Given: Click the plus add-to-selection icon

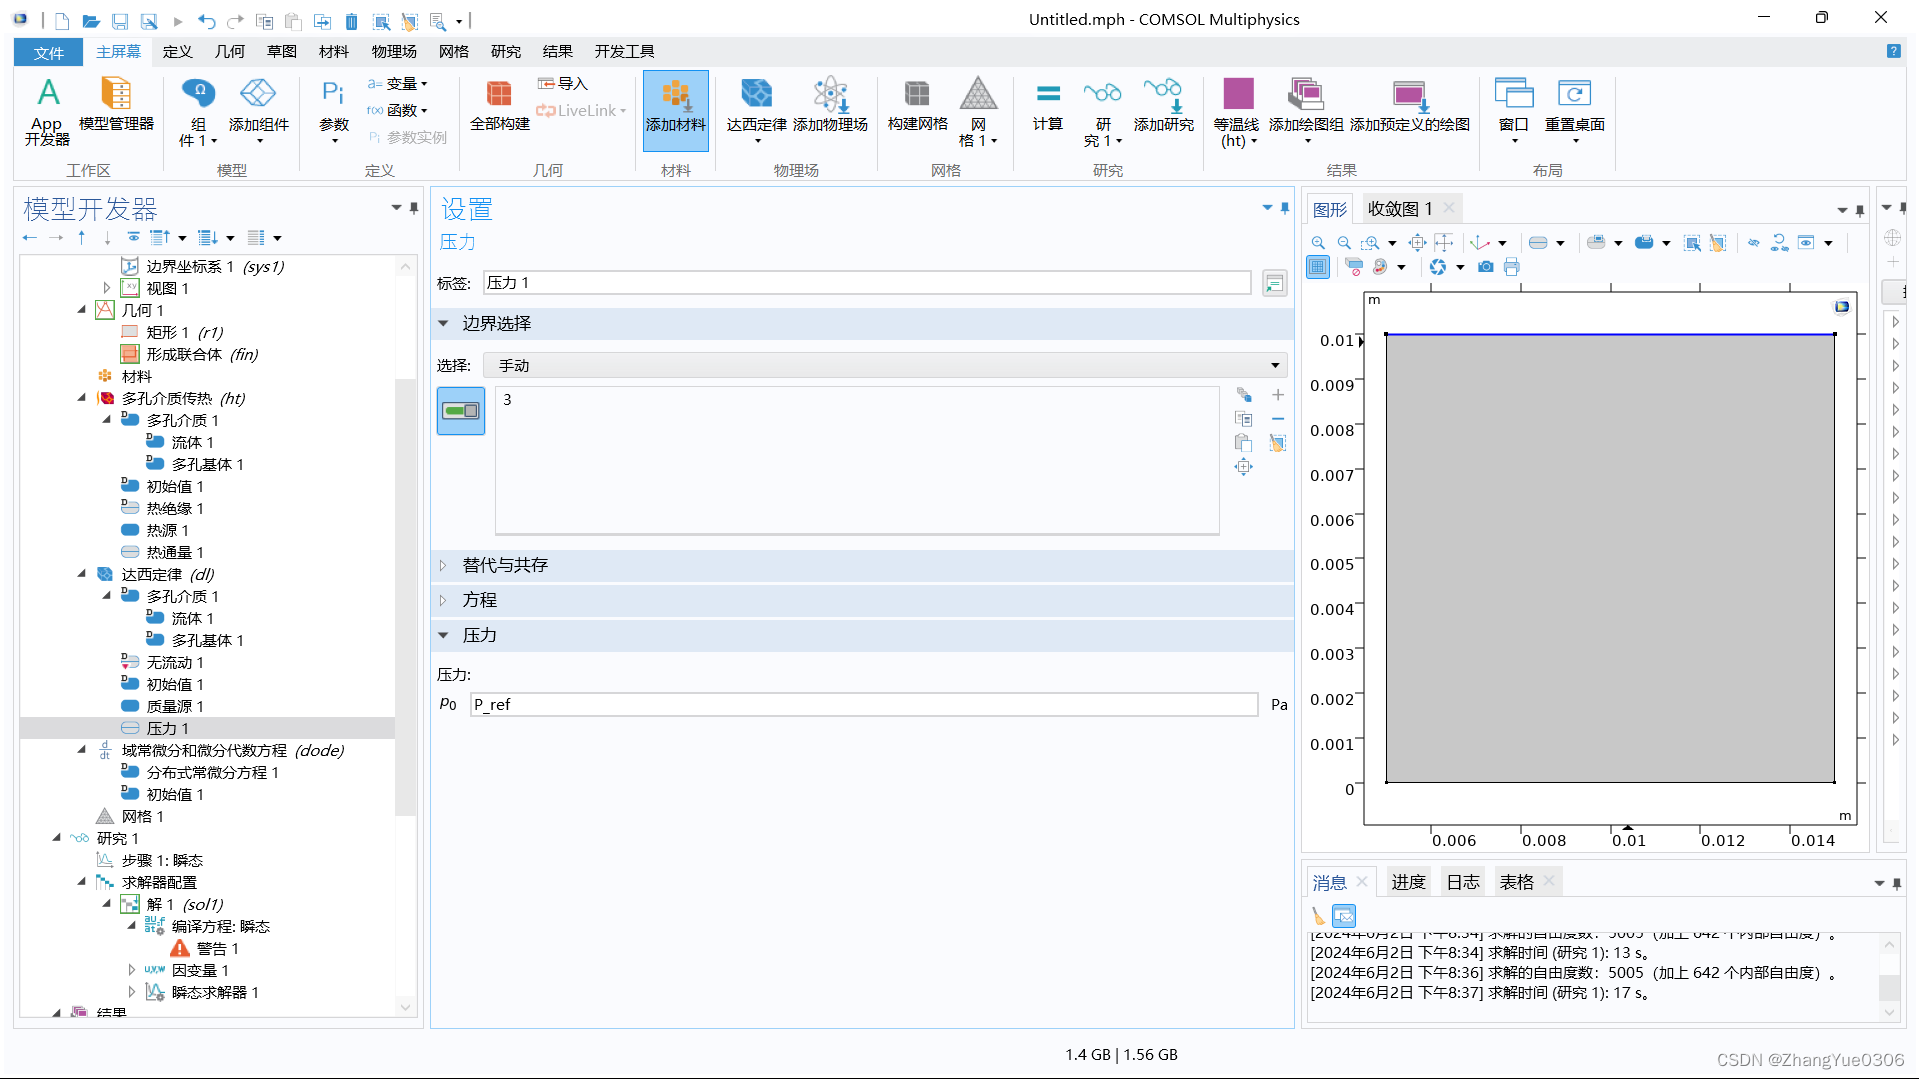Looking at the screenshot, I should [1278, 395].
